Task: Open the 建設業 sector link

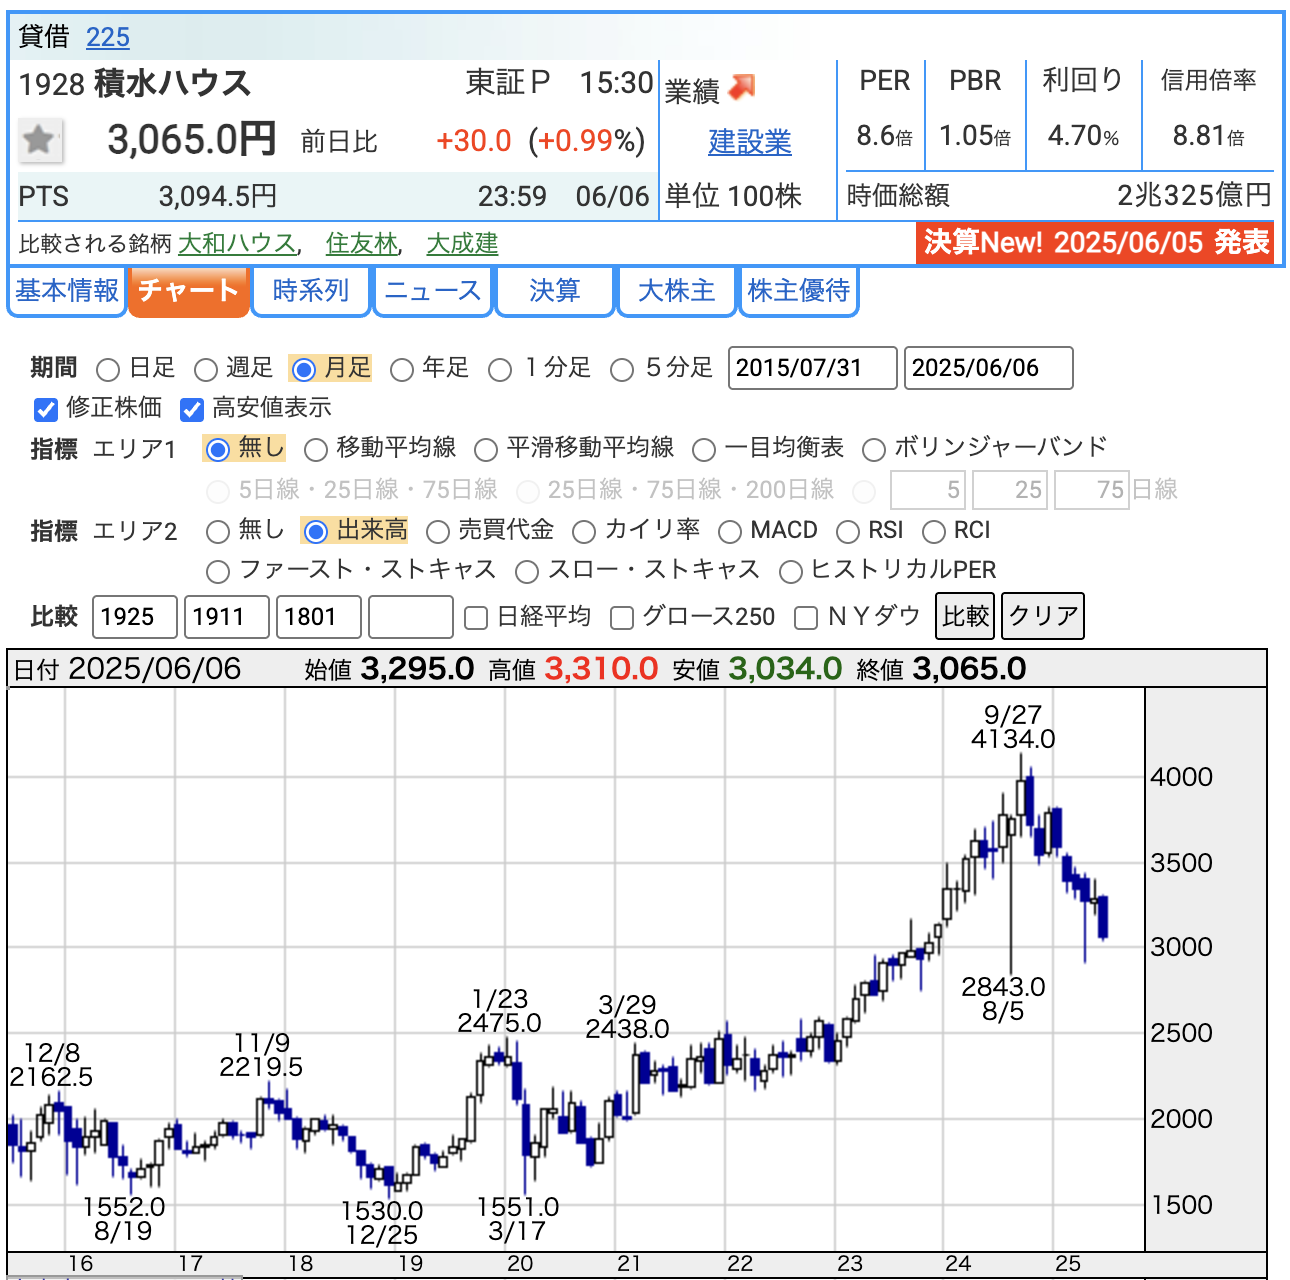Action: 750,143
